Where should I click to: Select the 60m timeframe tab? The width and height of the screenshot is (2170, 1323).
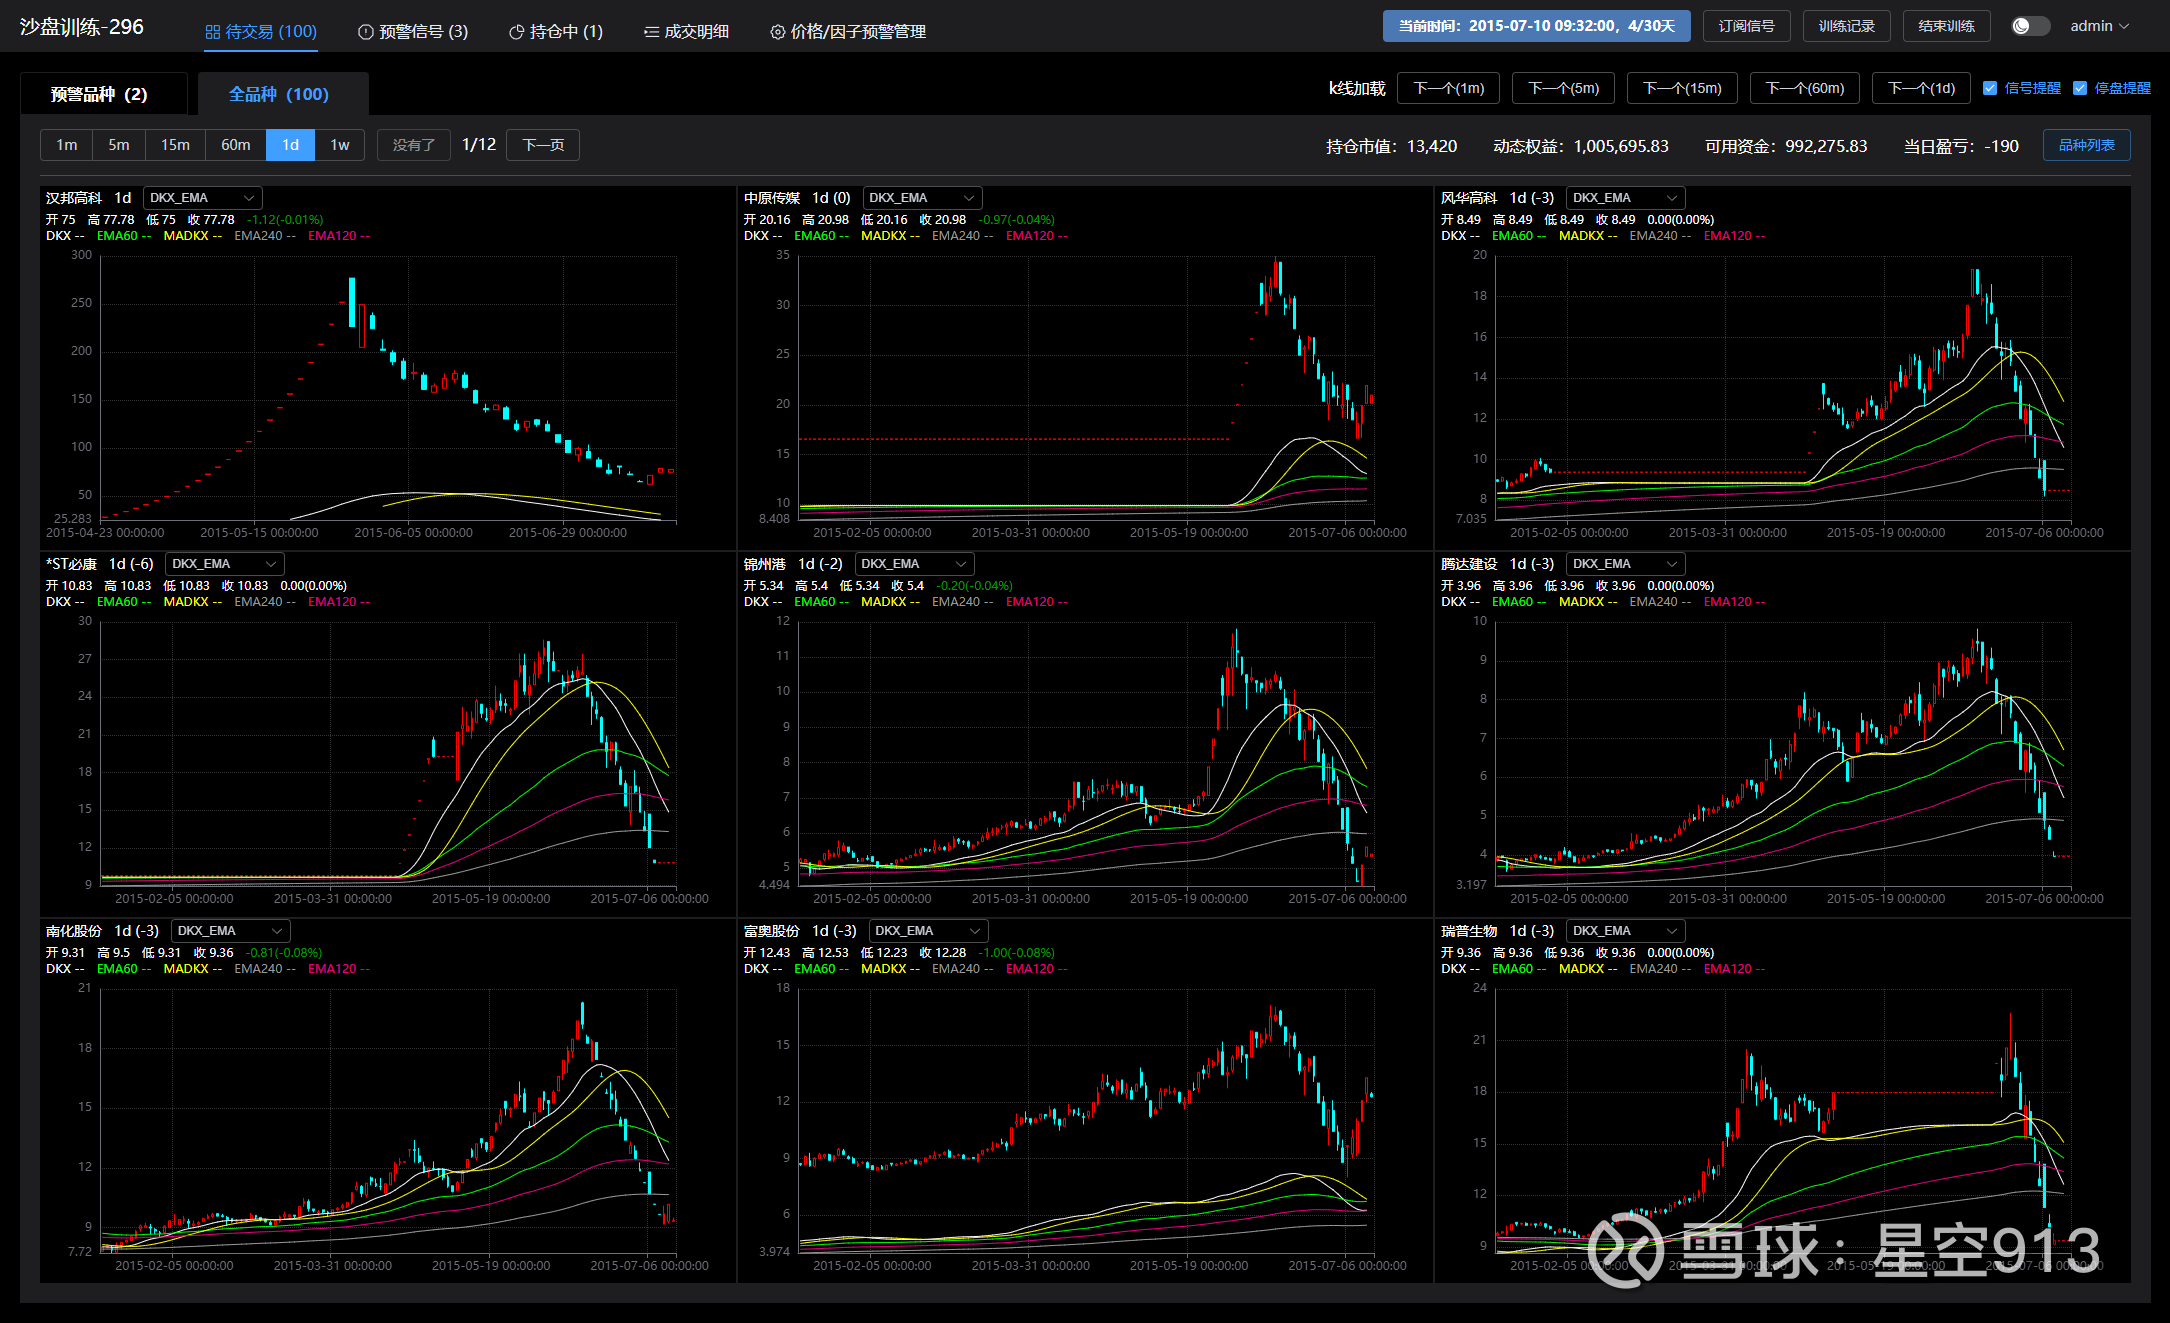point(235,145)
